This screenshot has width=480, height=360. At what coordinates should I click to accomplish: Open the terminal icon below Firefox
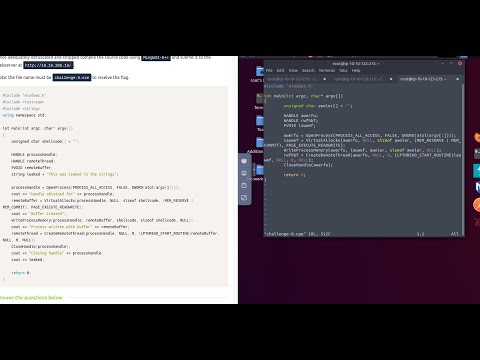click(477, 153)
